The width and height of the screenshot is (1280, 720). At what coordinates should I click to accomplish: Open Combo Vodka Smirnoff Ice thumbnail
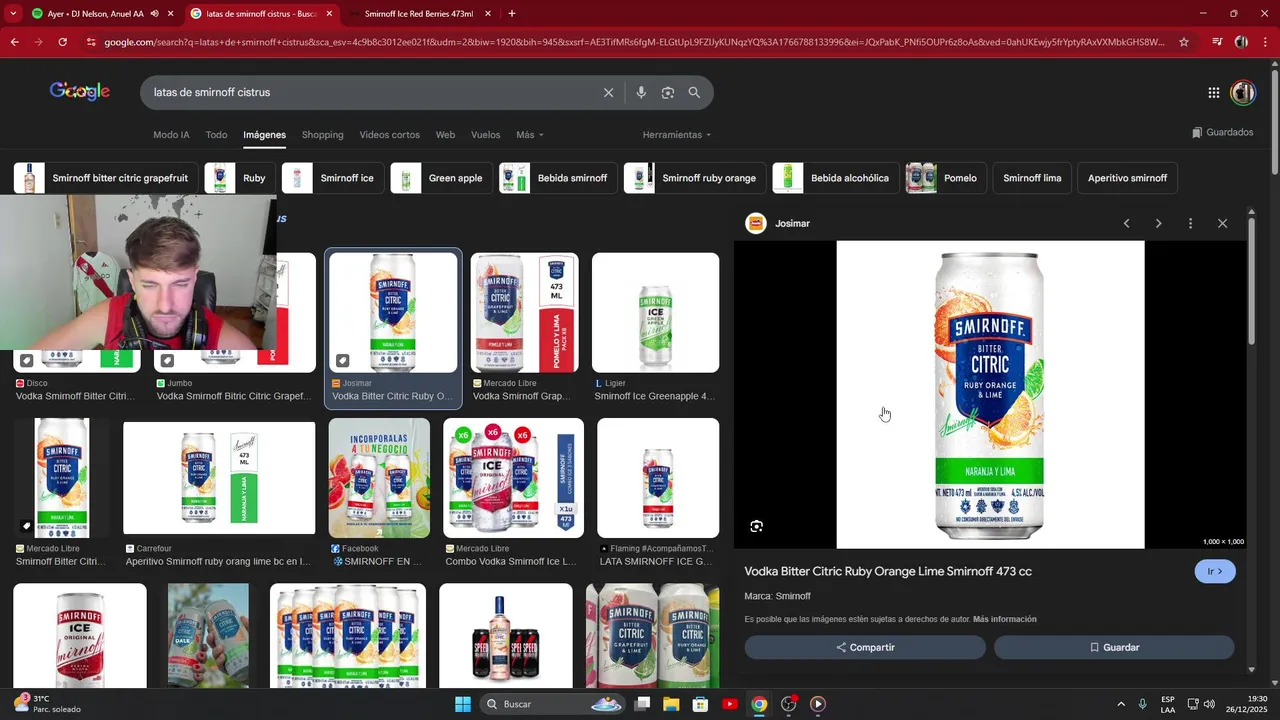[513, 478]
